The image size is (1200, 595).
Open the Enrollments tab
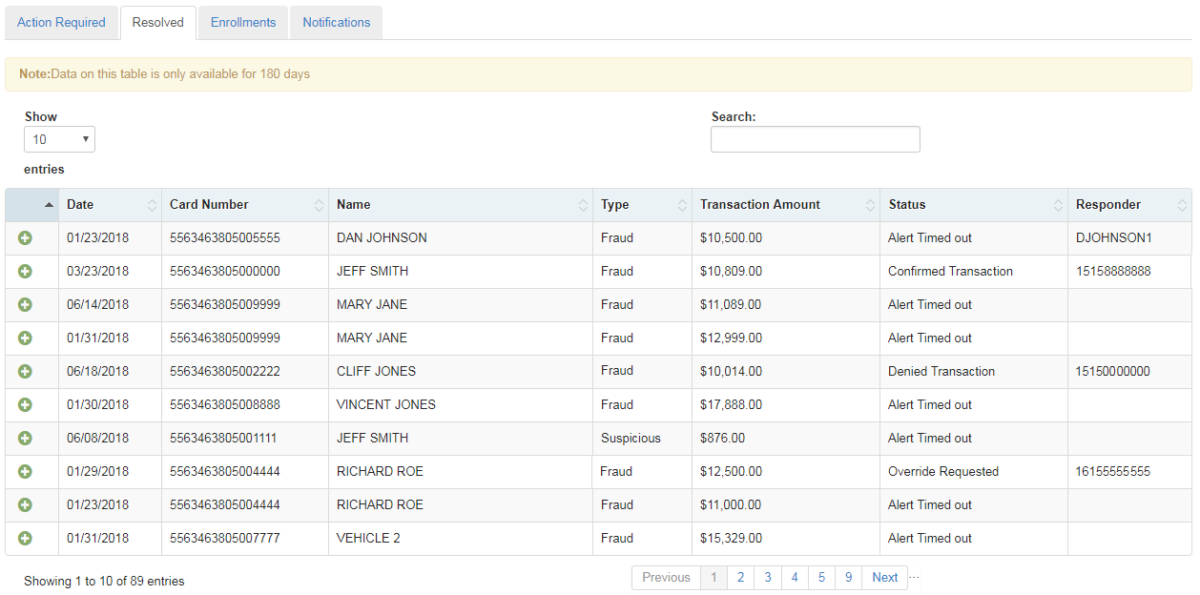[x=243, y=22]
